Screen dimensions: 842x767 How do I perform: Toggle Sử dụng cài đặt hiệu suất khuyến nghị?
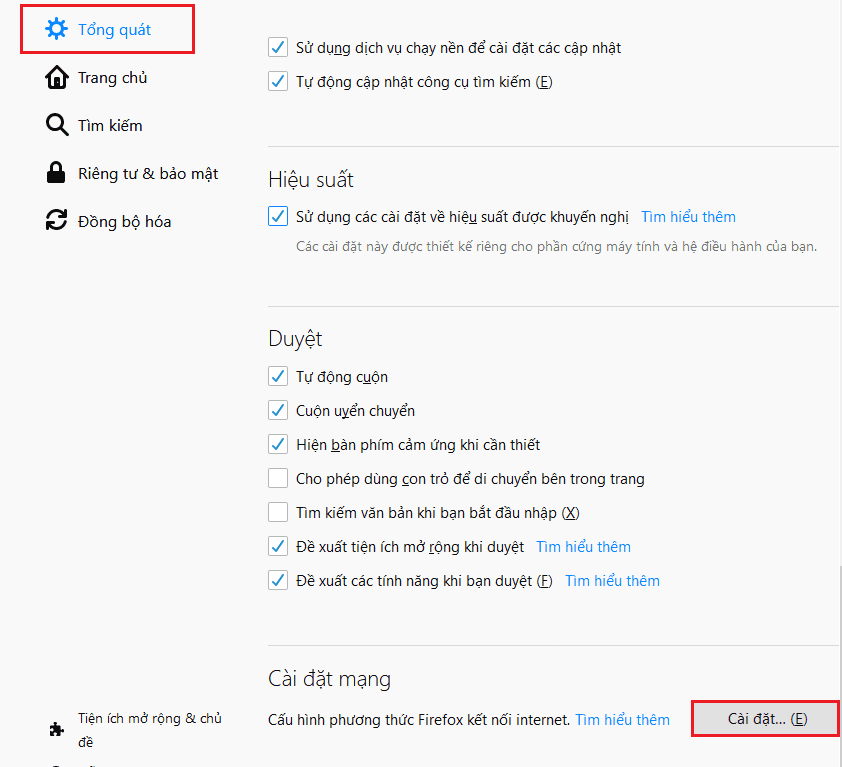tap(279, 217)
